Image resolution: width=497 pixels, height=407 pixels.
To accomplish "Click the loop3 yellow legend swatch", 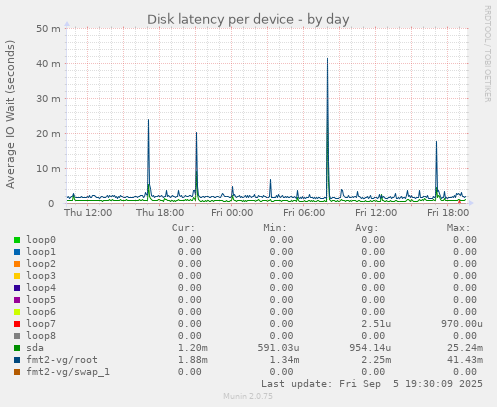I will point(17,276).
